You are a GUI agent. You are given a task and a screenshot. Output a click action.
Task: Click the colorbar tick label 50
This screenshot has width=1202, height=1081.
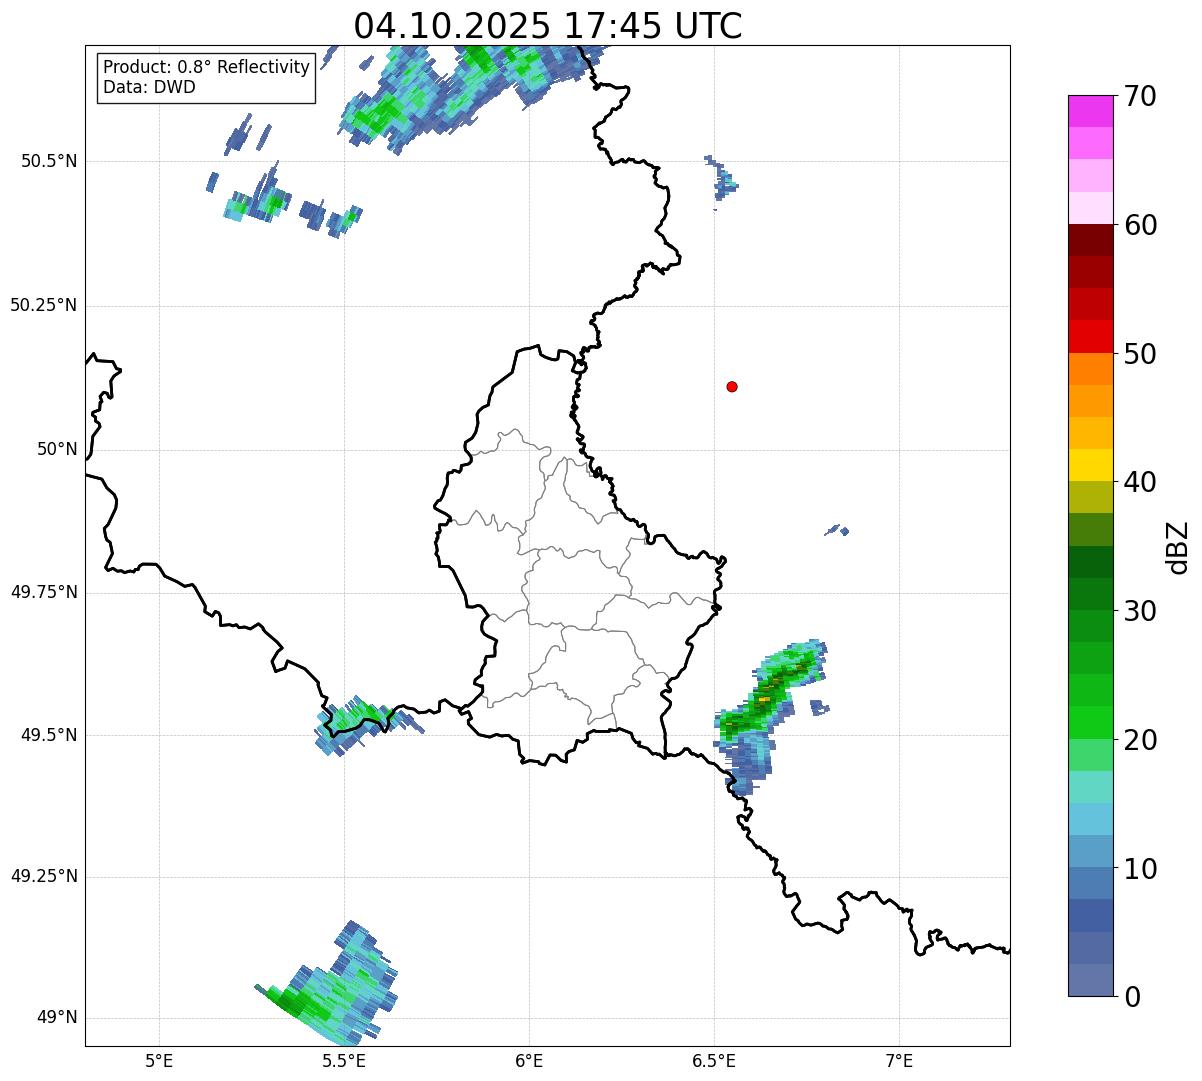click(x=1140, y=354)
